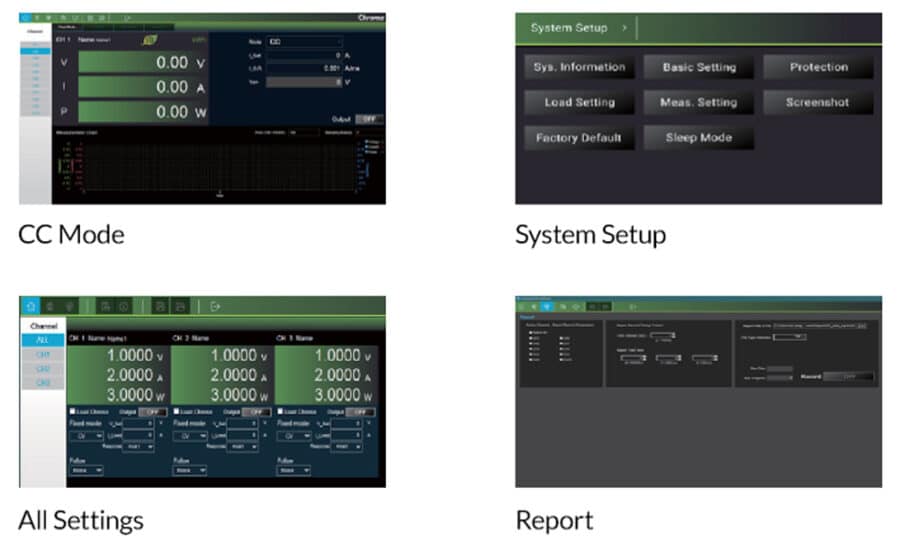Open CH 1 Follow dropdown
Viewport: 900px width, 550px height.
[x=86, y=470]
